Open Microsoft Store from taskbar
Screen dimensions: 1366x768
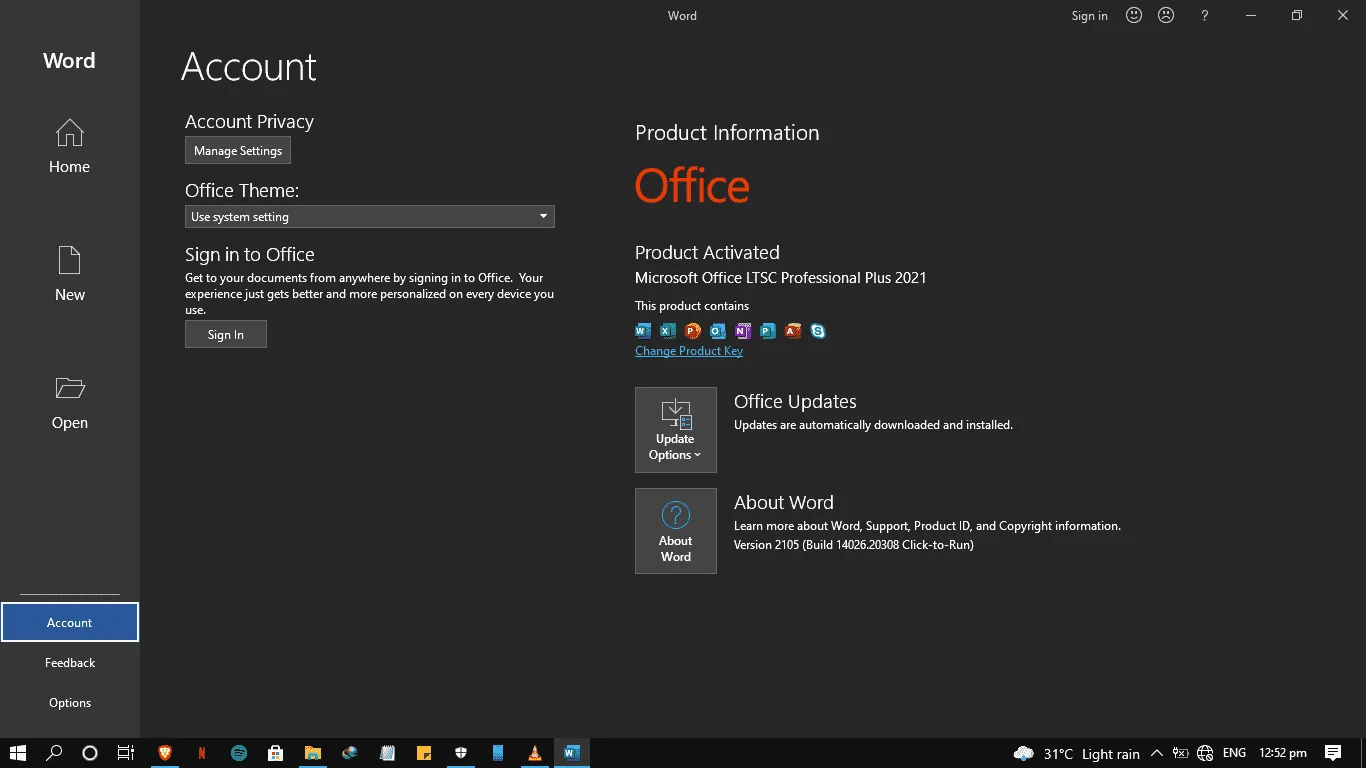(x=276, y=753)
